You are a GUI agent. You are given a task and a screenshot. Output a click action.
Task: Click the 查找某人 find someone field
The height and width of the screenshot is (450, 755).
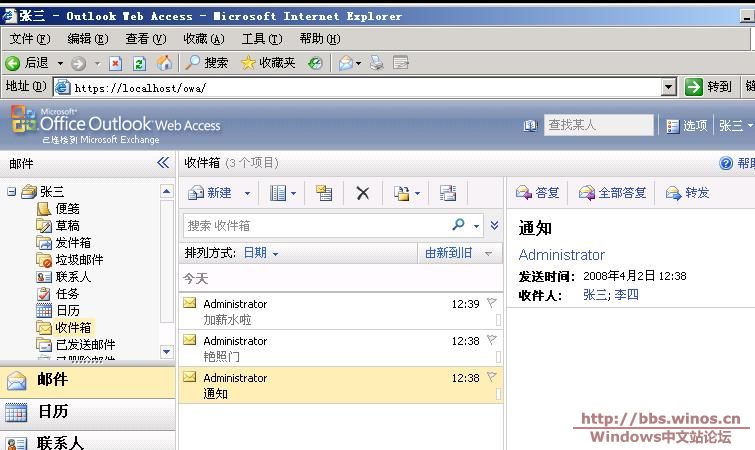pyautogui.click(x=597, y=125)
